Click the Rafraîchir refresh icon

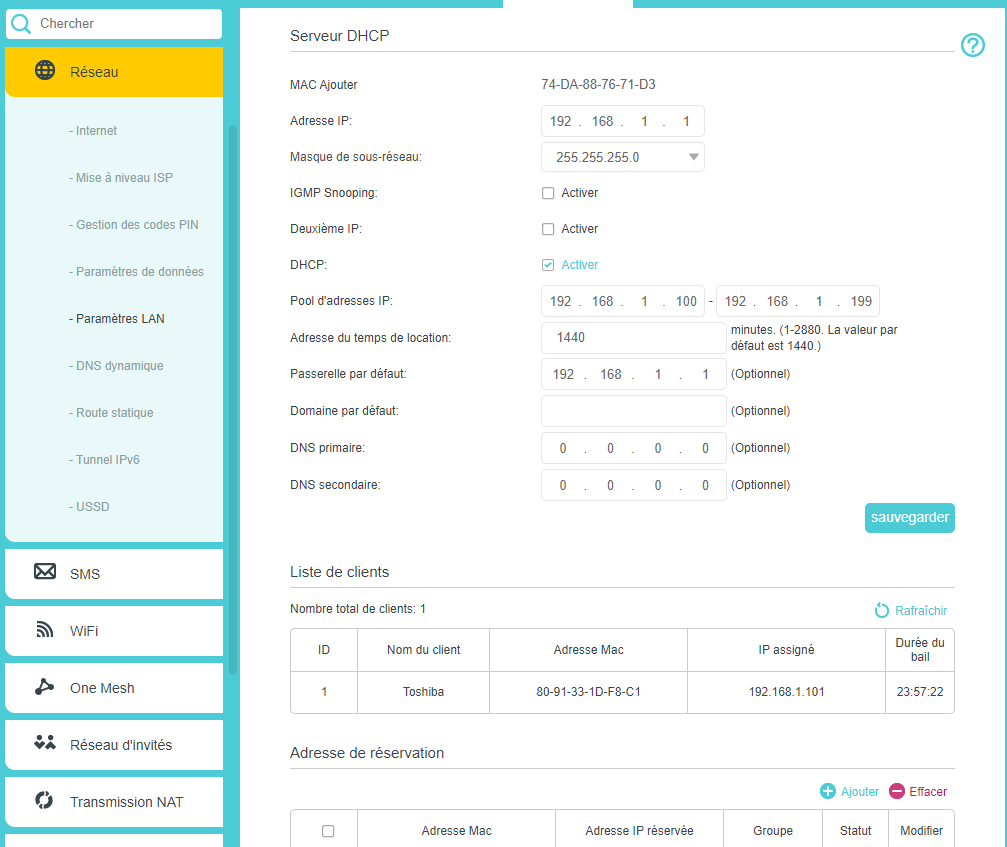click(x=882, y=611)
